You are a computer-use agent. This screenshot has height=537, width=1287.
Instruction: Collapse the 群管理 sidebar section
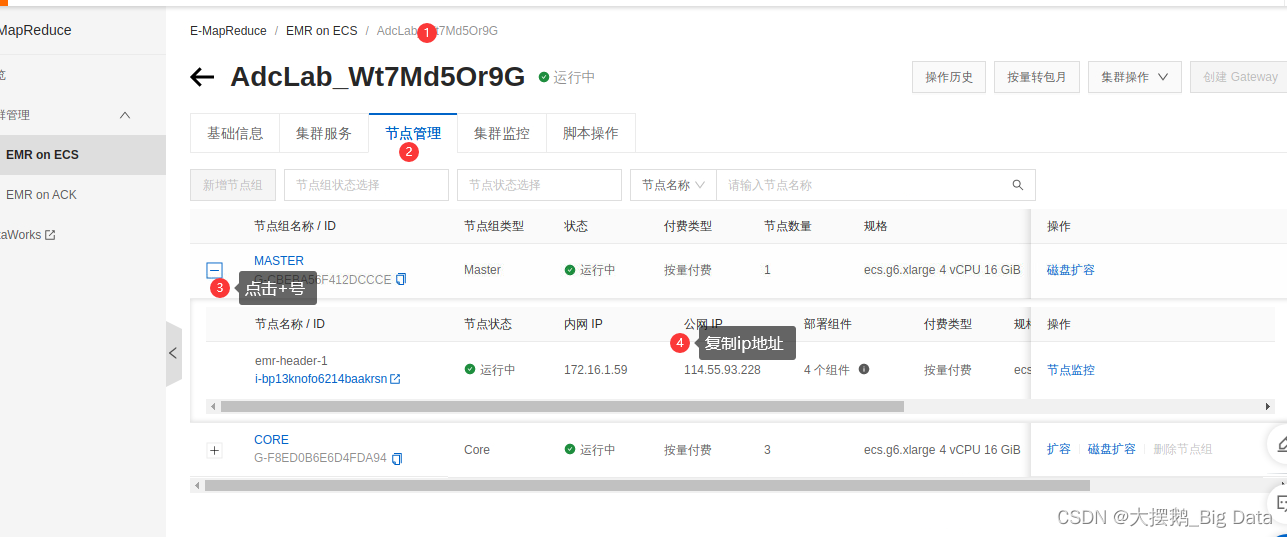tap(125, 115)
